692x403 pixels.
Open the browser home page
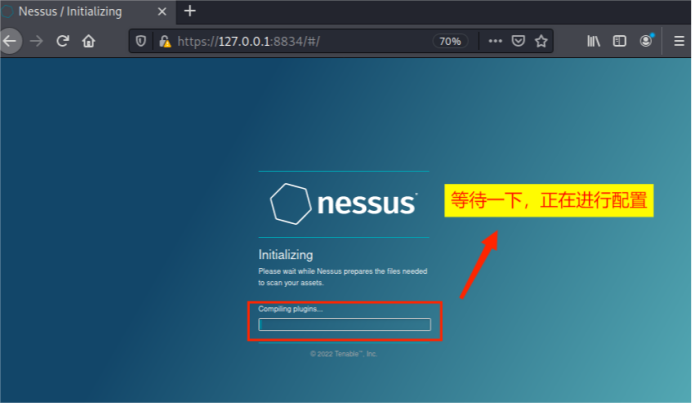pos(89,41)
